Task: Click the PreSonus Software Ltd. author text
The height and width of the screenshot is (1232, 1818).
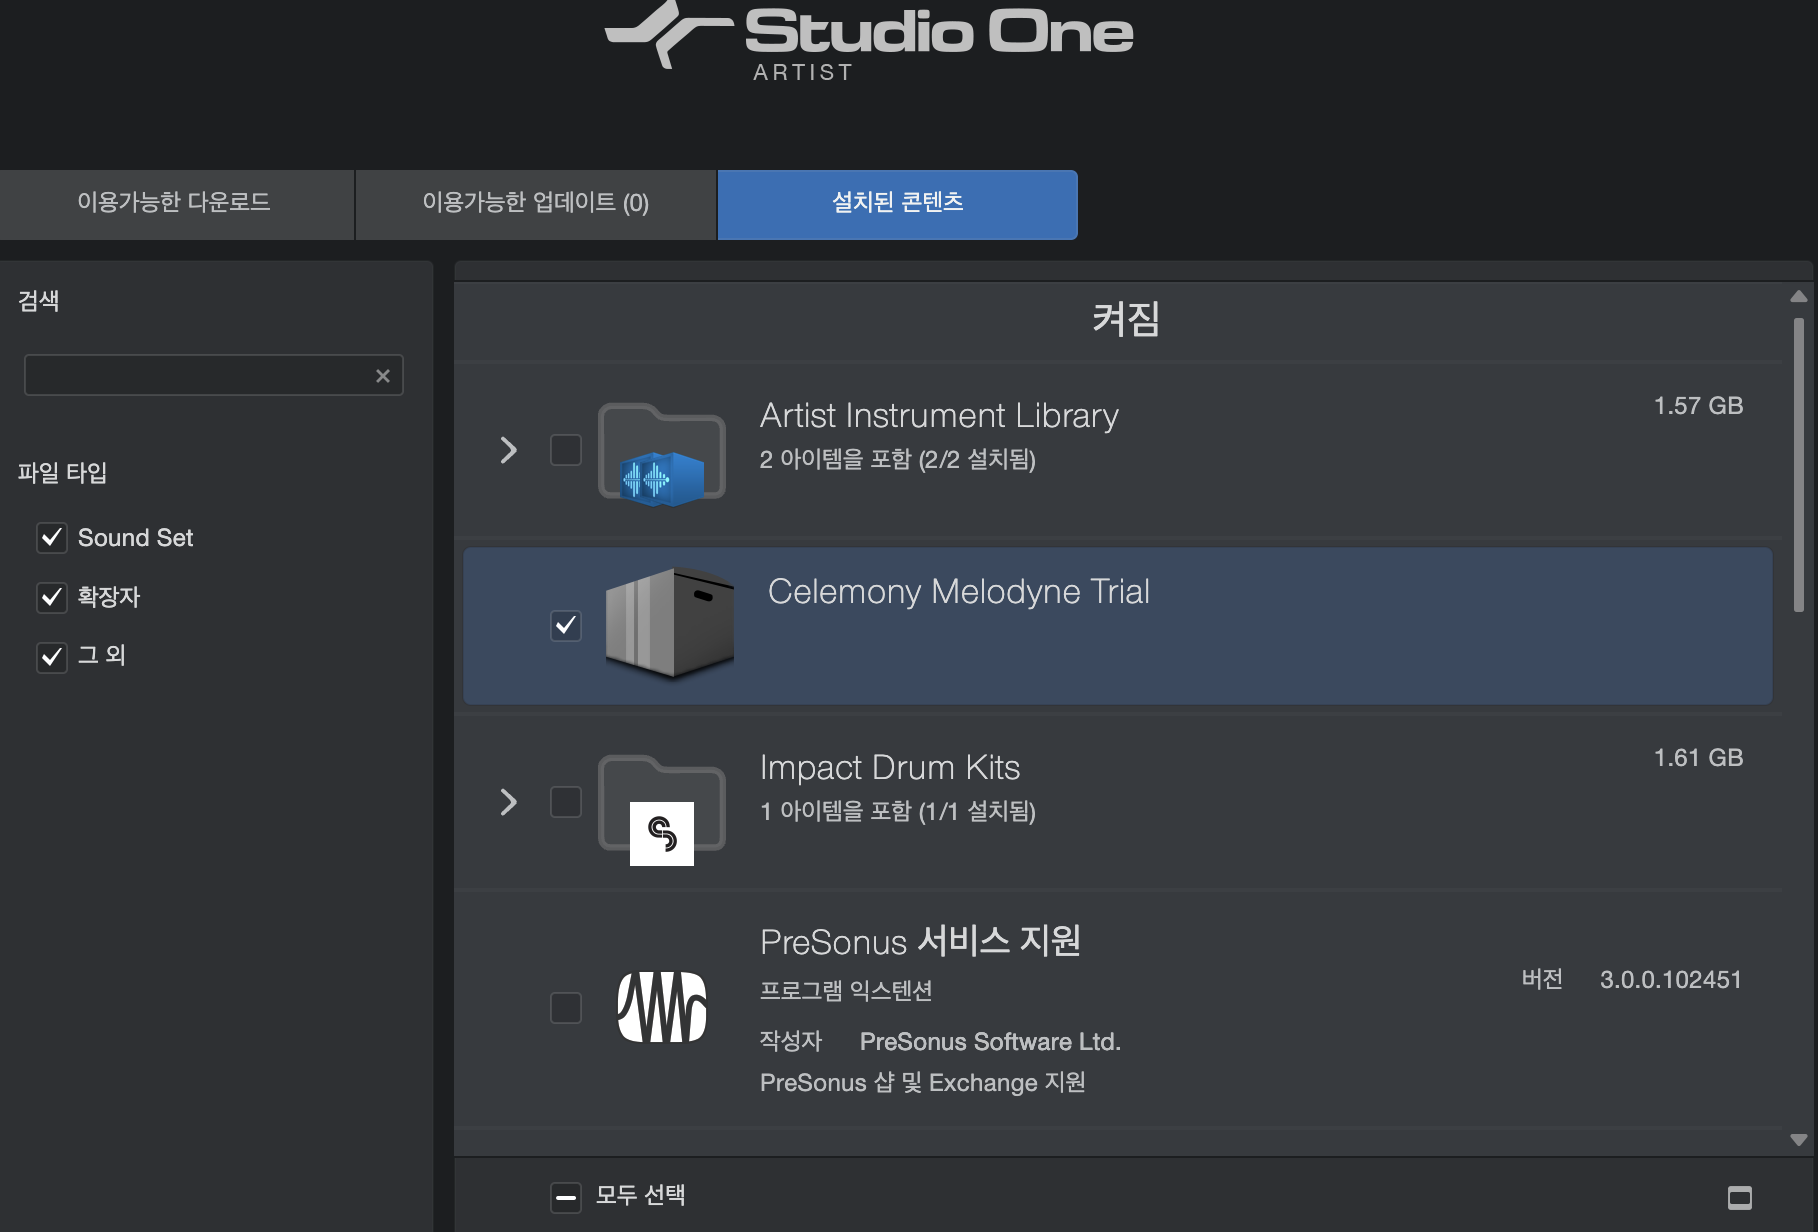Action: point(990,1042)
